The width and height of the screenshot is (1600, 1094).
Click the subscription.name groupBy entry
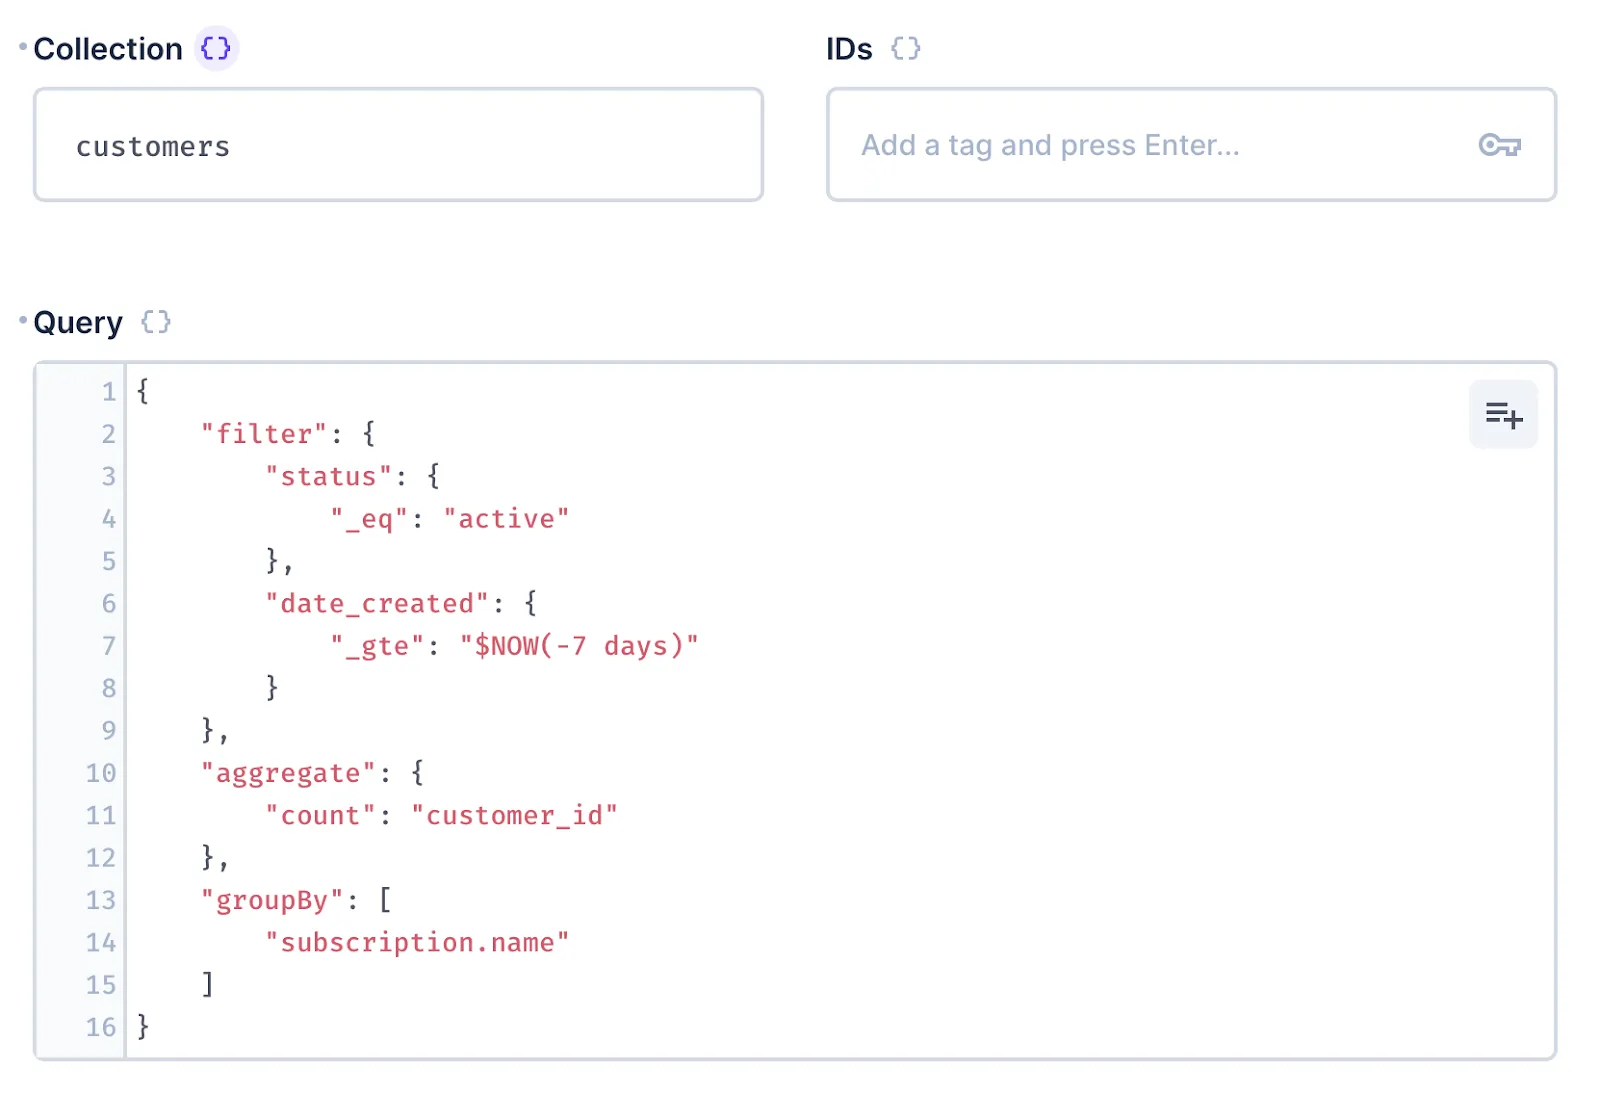coord(417,941)
